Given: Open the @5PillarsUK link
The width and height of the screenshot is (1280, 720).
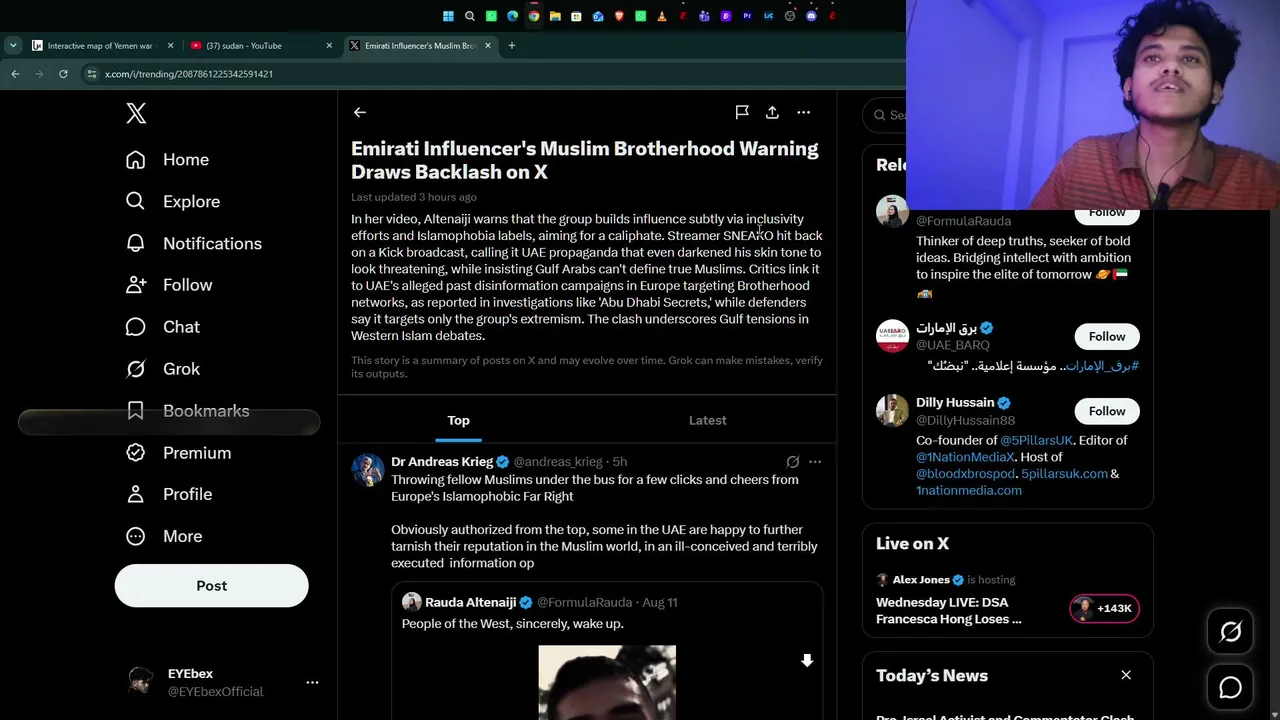Looking at the screenshot, I should [1036, 440].
